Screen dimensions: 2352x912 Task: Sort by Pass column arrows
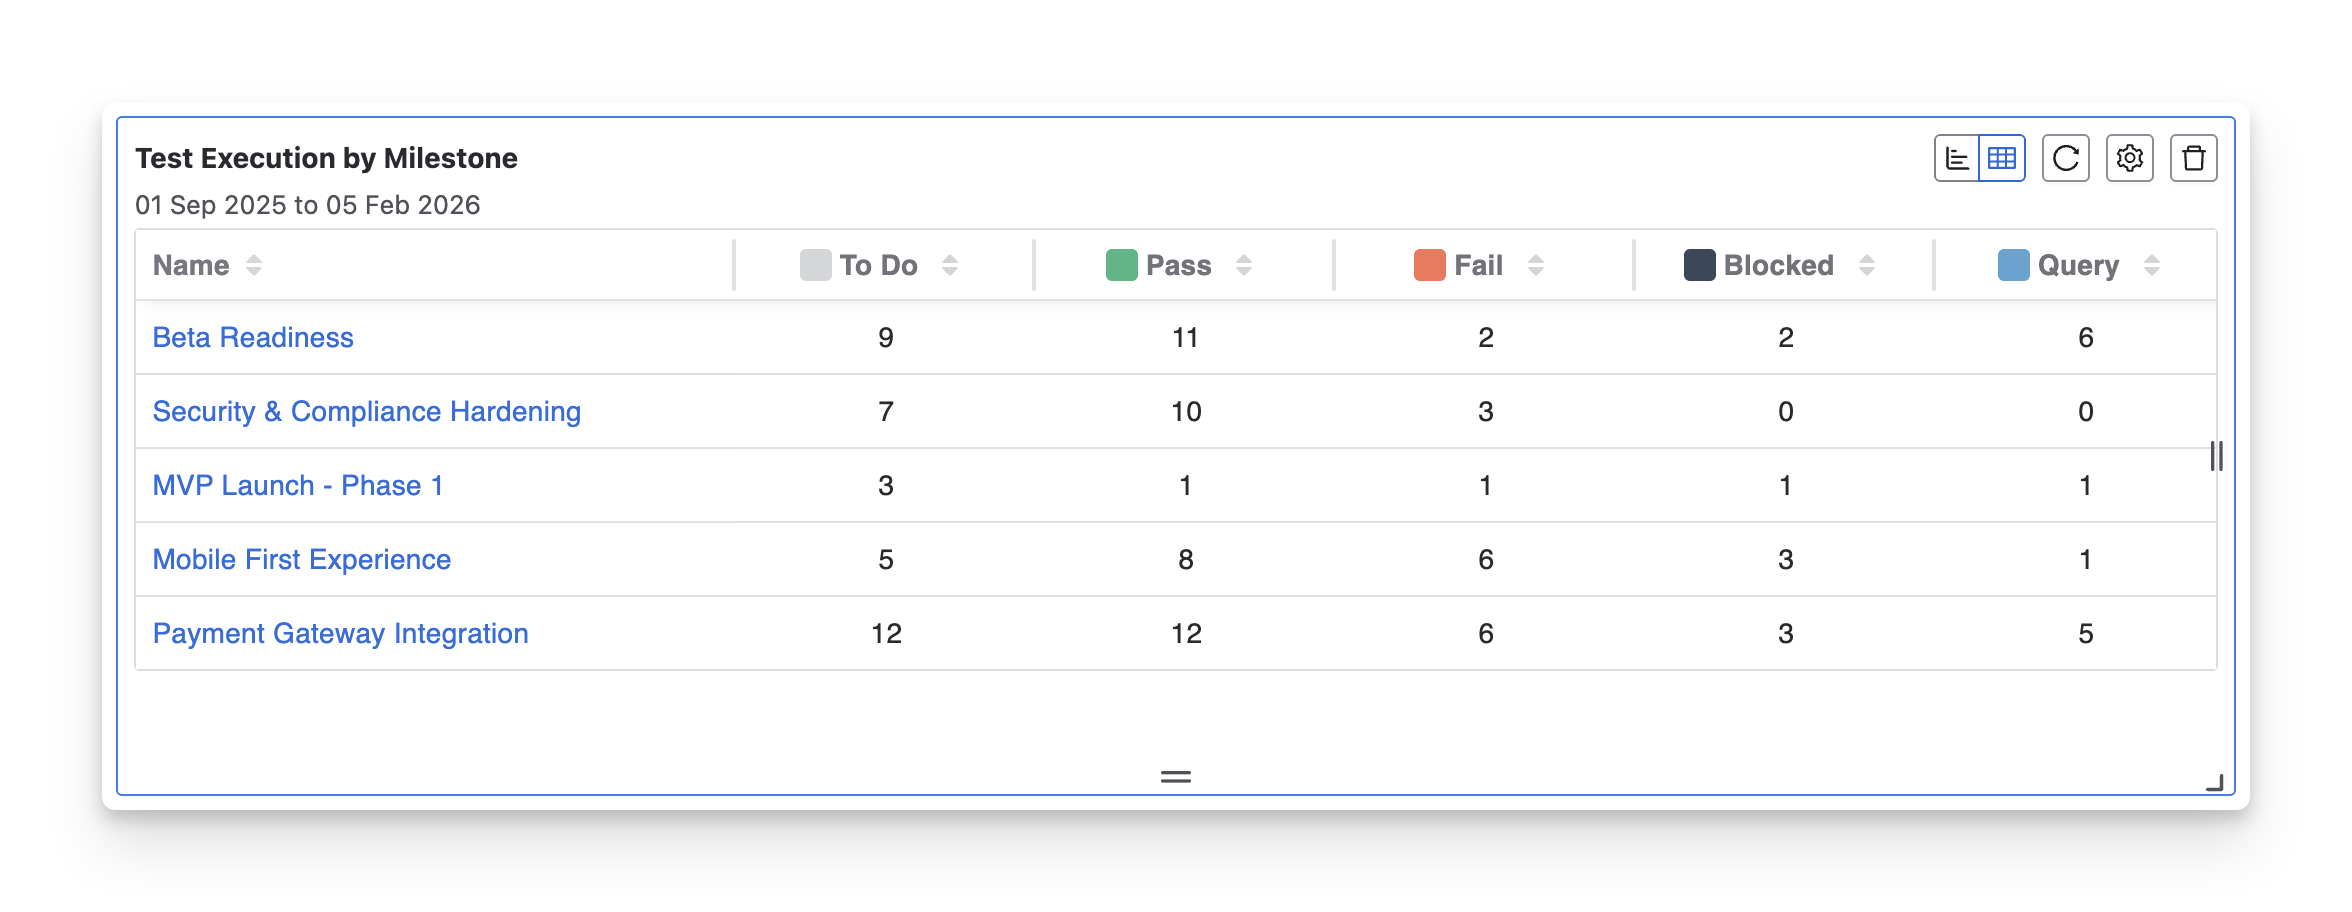[1244, 265]
